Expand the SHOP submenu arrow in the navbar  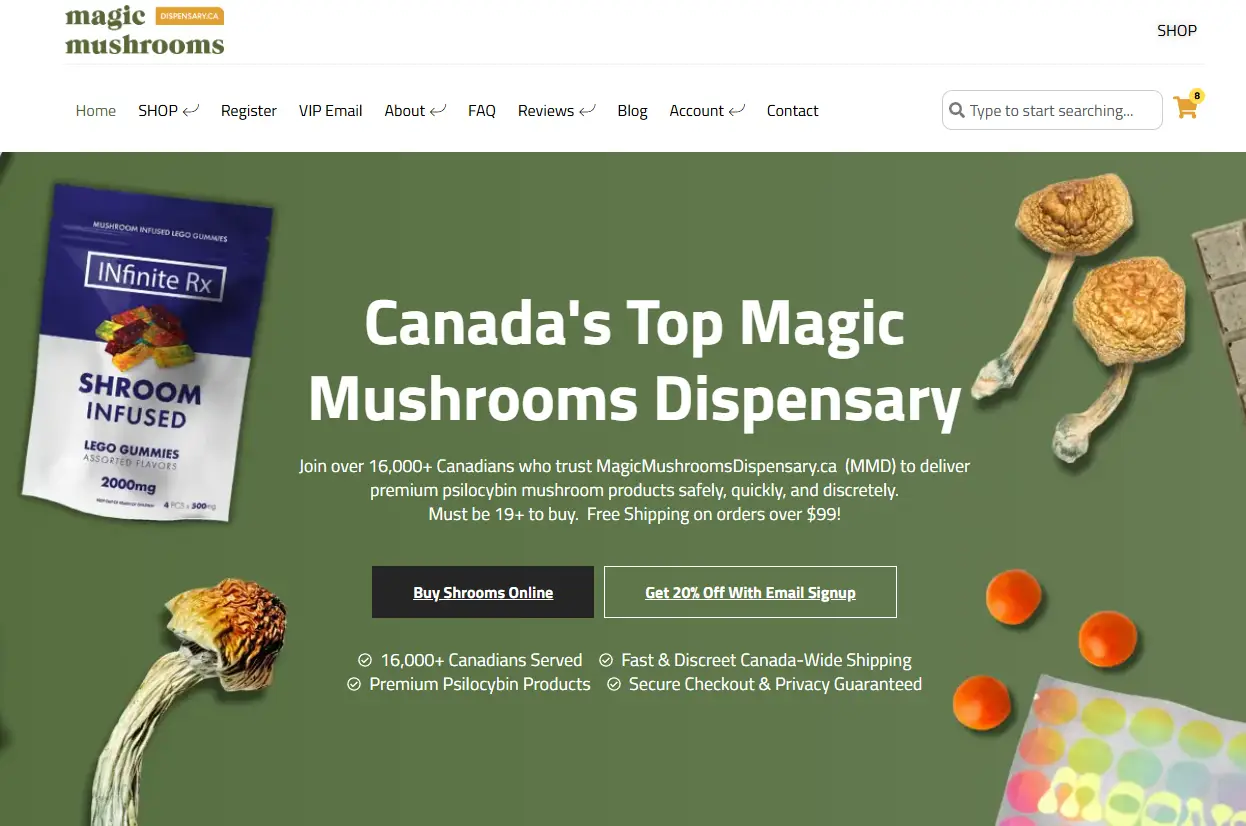pyautogui.click(x=191, y=110)
